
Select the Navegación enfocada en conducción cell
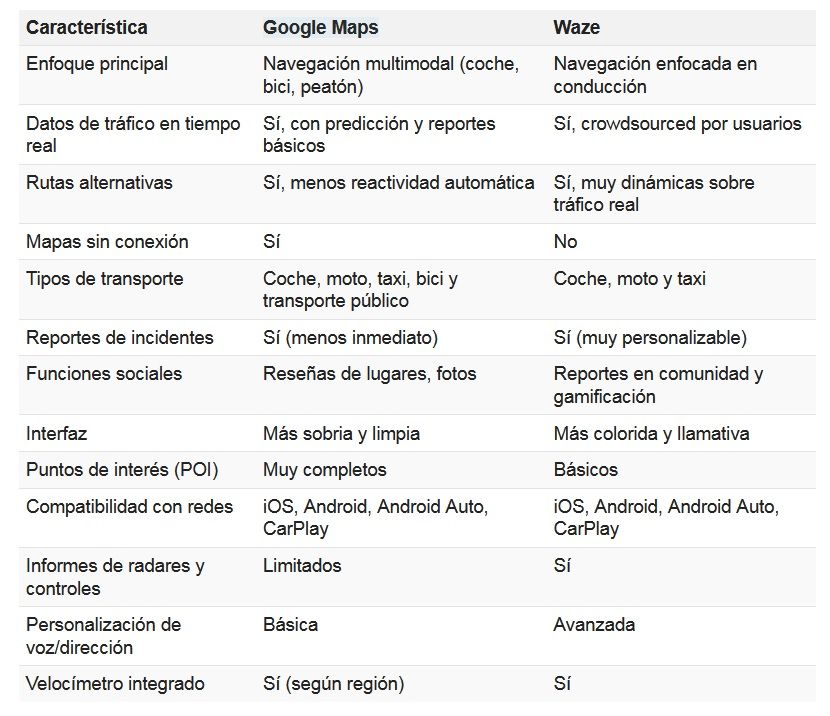[x=655, y=75]
